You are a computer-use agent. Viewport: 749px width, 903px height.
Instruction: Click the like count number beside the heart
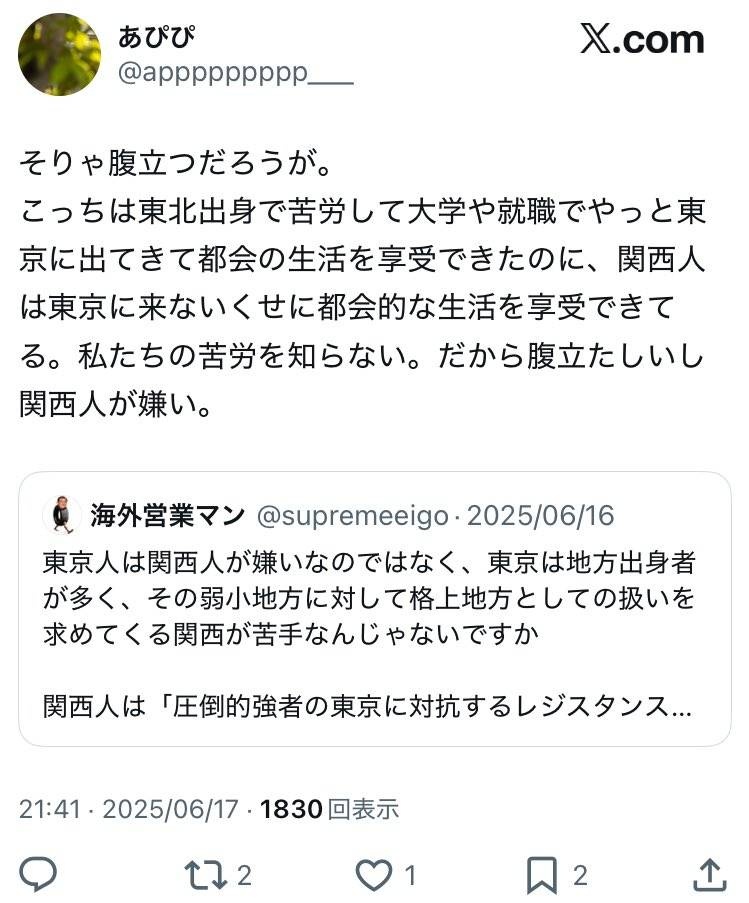click(x=410, y=877)
